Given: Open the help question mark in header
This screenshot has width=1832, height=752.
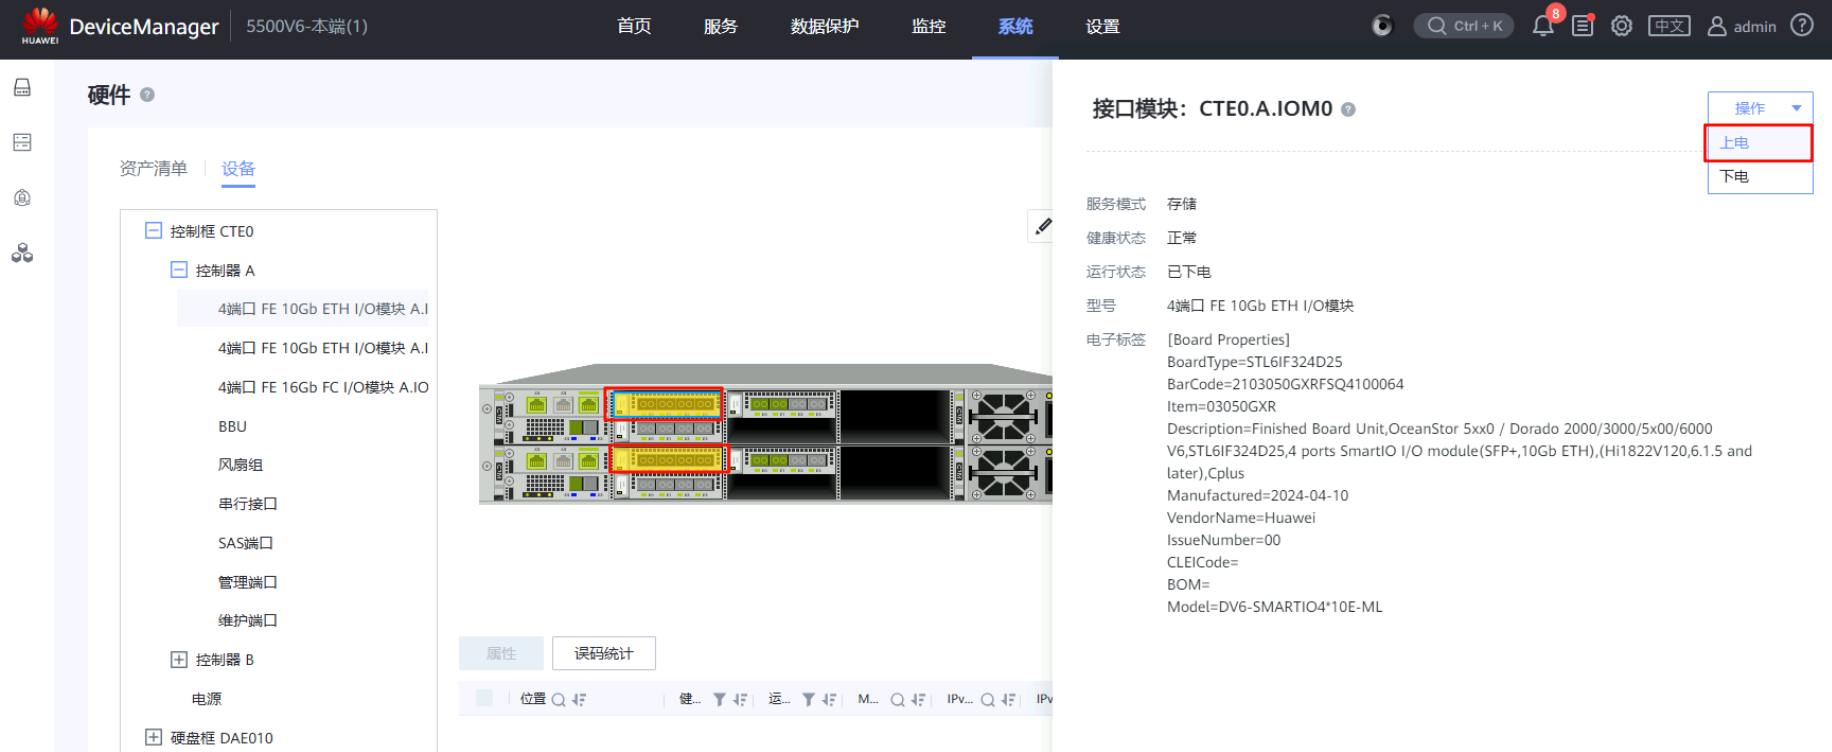Looking at the screenshot, I should pos(1802,26).
